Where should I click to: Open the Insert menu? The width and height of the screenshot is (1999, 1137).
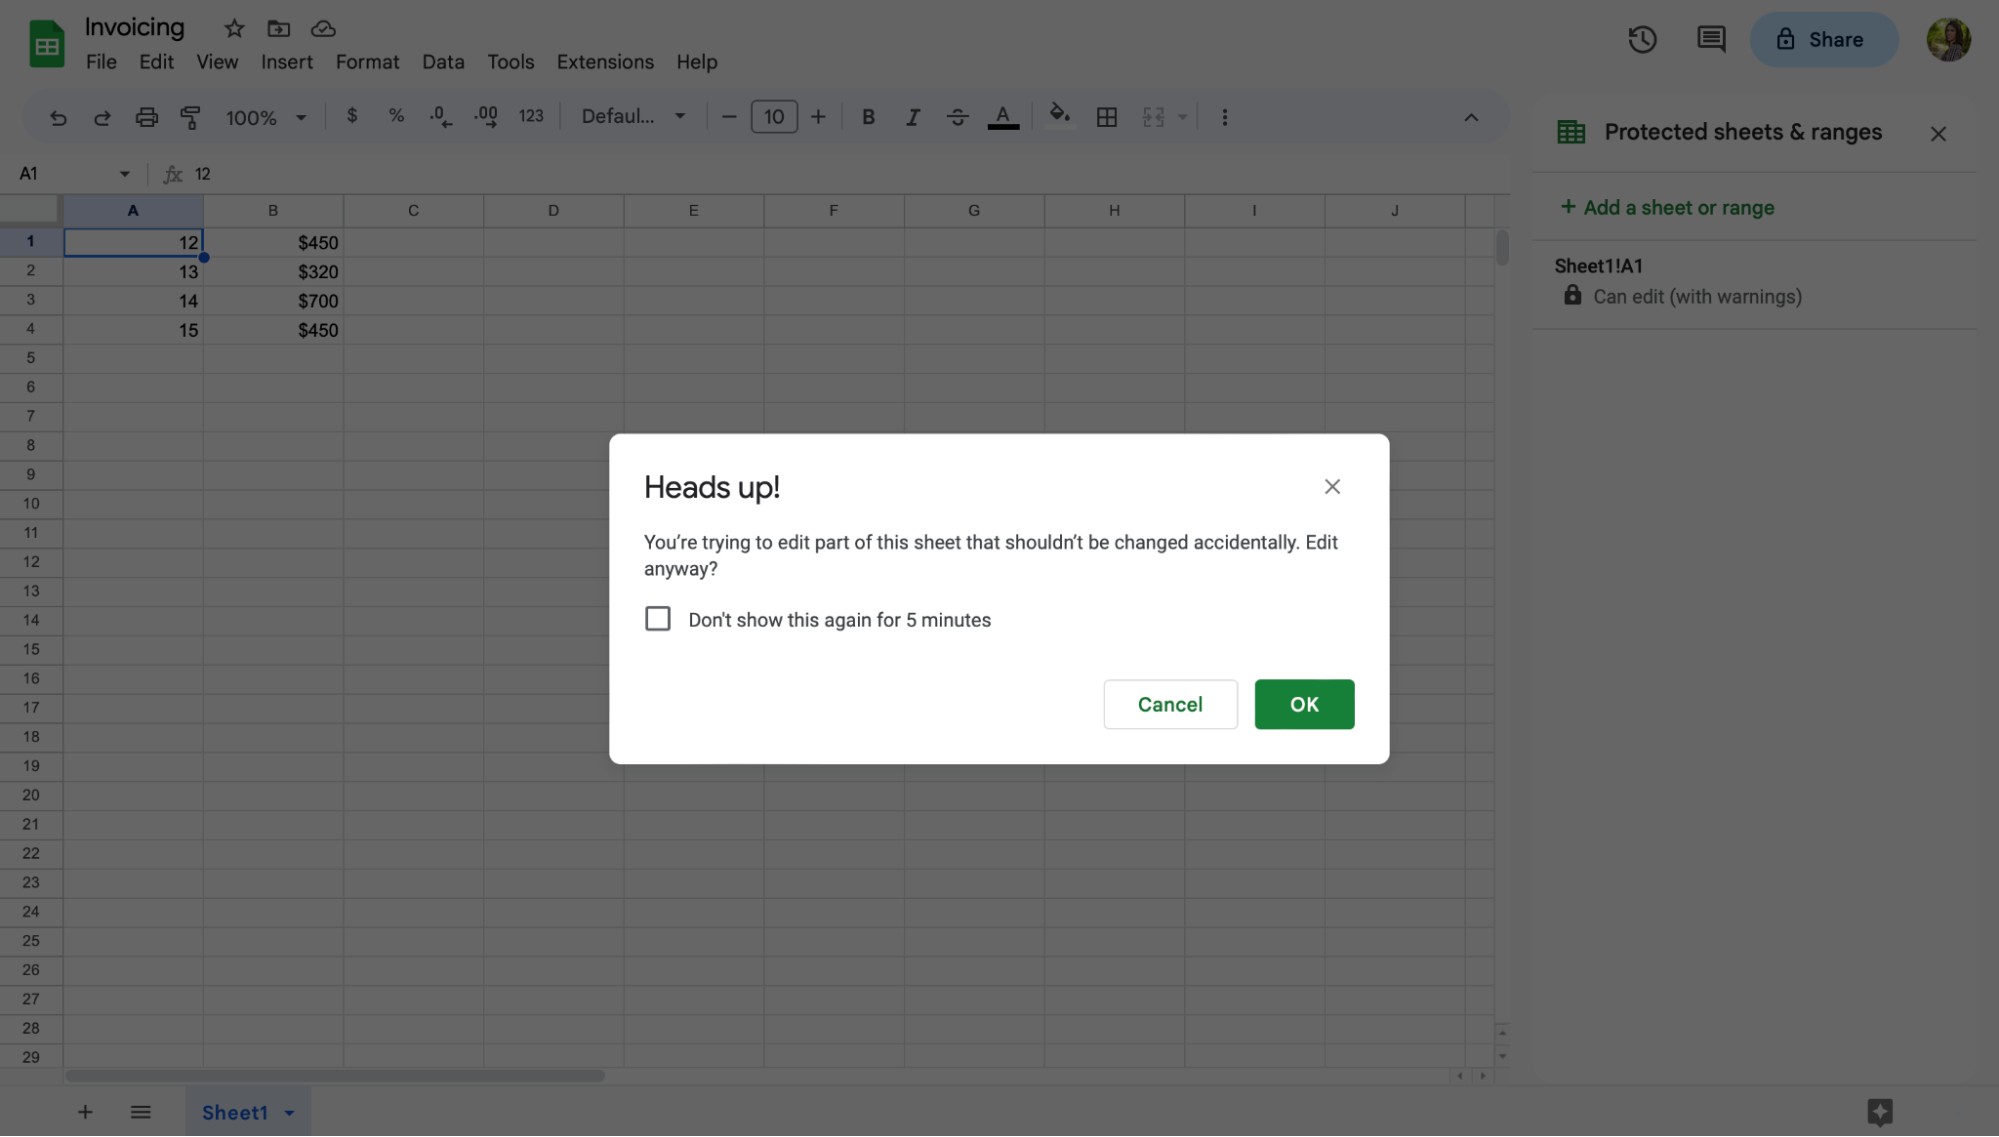(287, 62)
